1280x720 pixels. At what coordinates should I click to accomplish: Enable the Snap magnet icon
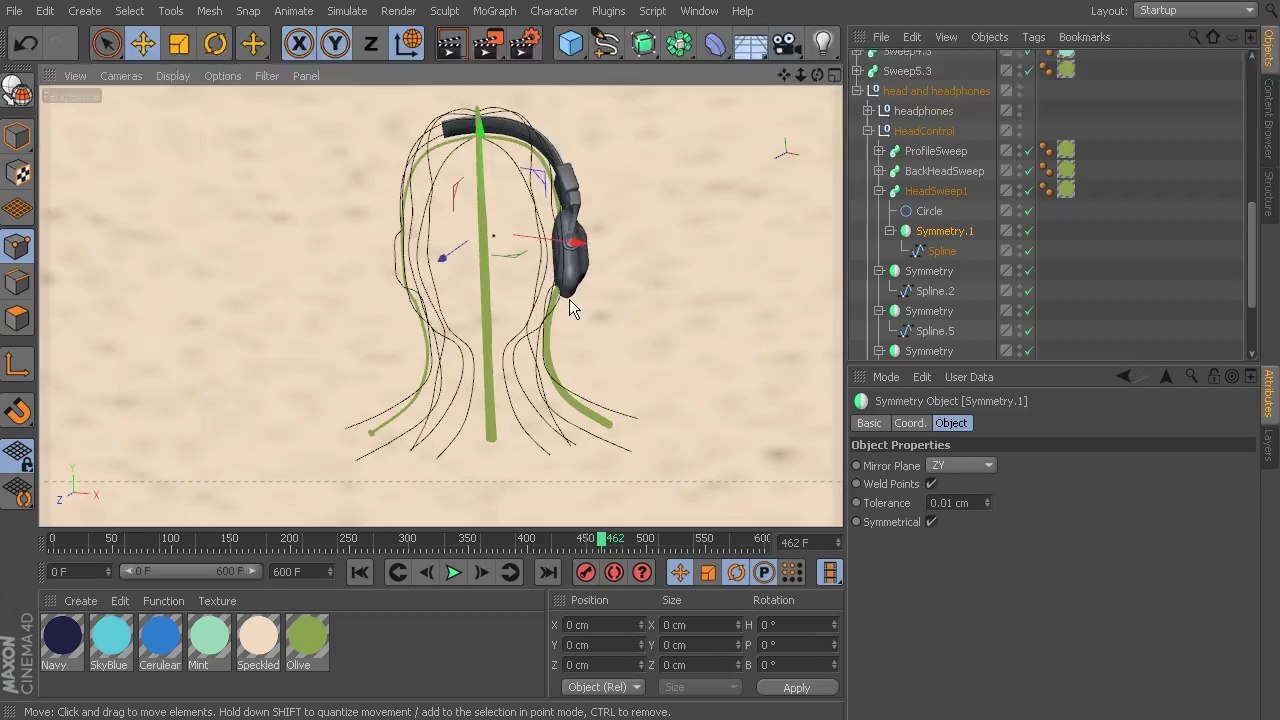pos(18,411)
